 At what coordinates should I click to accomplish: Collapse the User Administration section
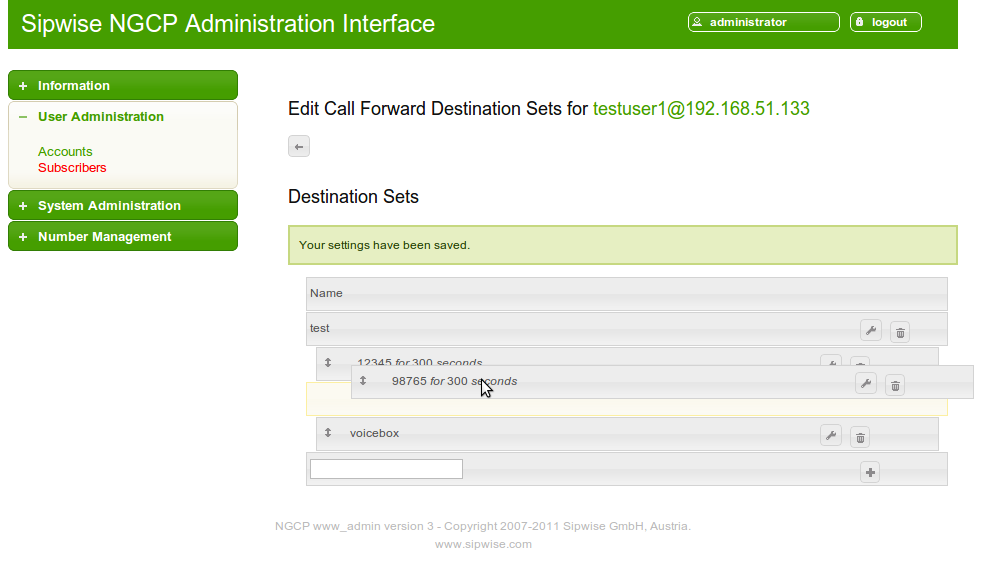point(123,117)
